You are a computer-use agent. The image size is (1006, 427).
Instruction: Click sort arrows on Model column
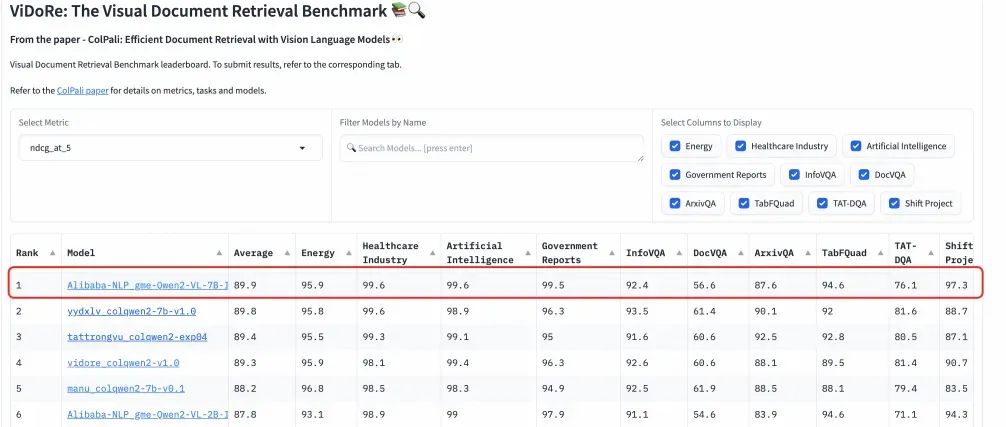[x=219, y=253]
